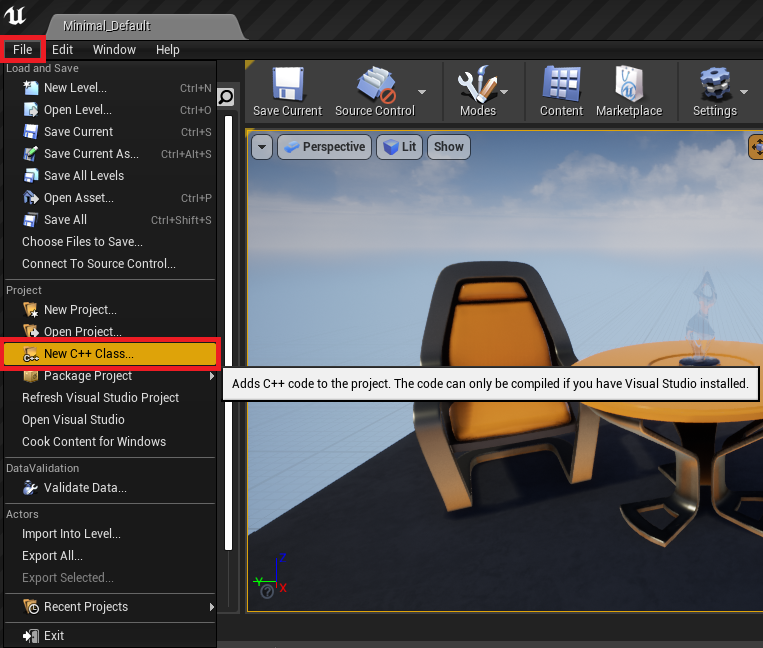The height and width of the screenshot is (648, 763).
Task: Select Connect To Source Control
Action: [110, 264]
